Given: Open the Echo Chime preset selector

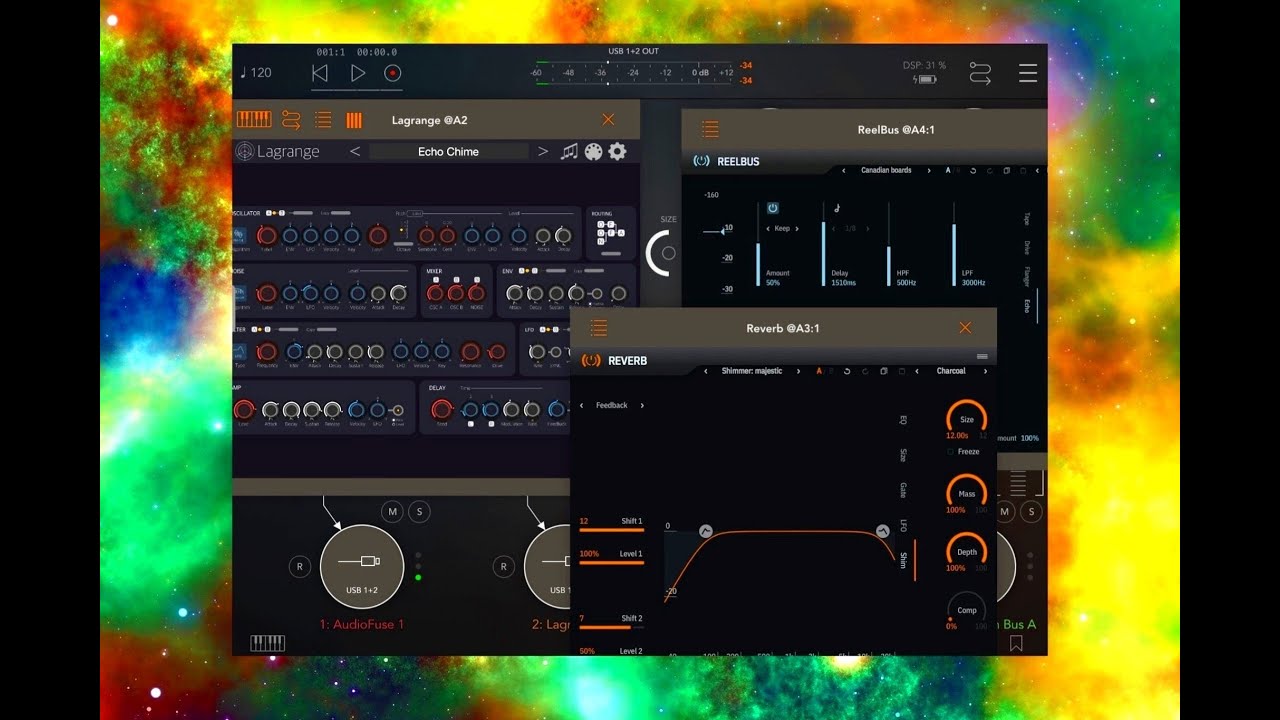Looking at the screenshot, I should click(448, 151).
